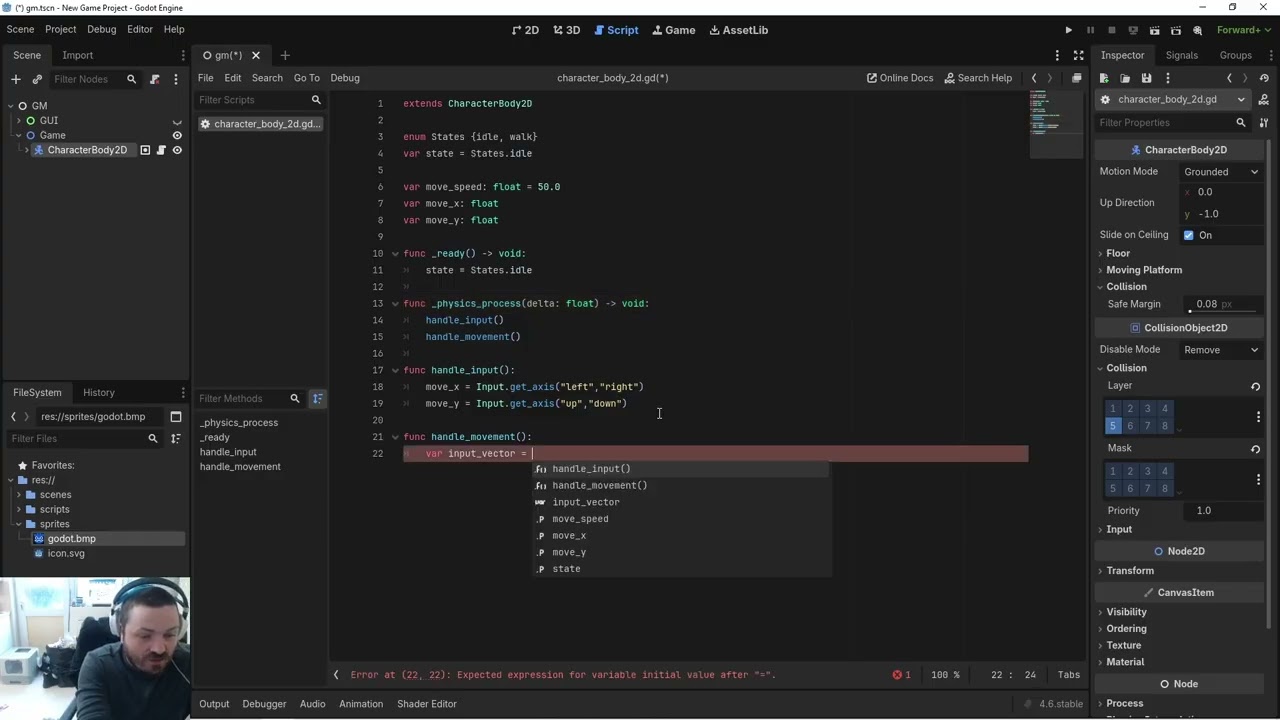Toggle visibility of CharacterBody2D node
The height and width of the screenshot is (720, 1280).
click(177, 150)
